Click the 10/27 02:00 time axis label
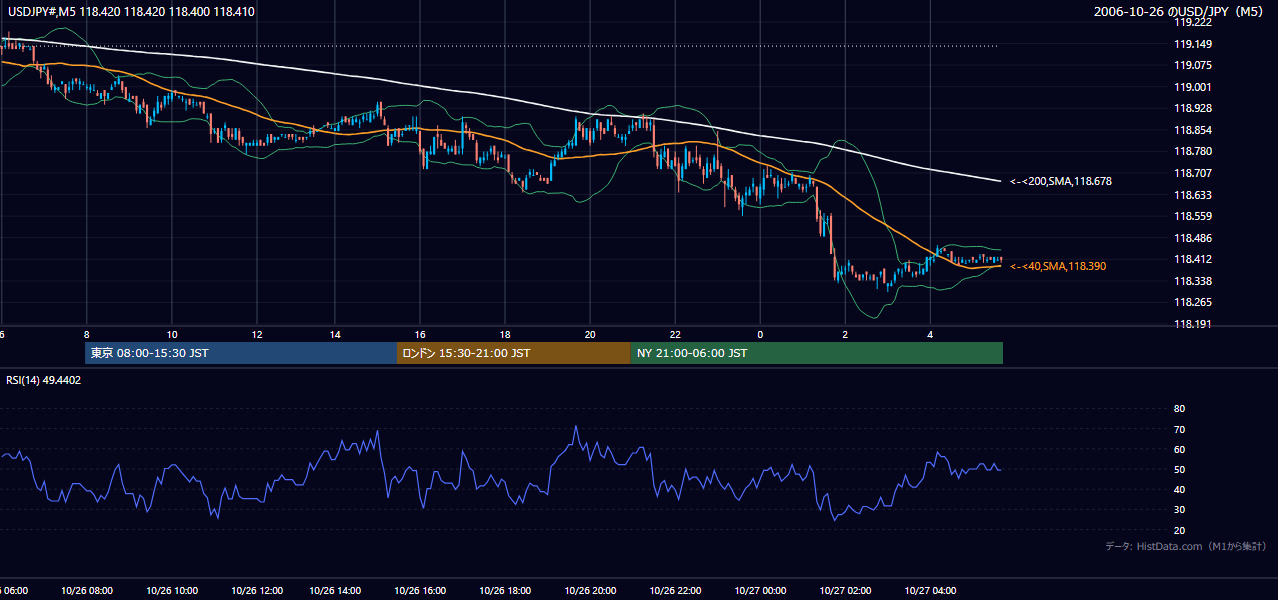1278x600 pixels. [846, 591]
